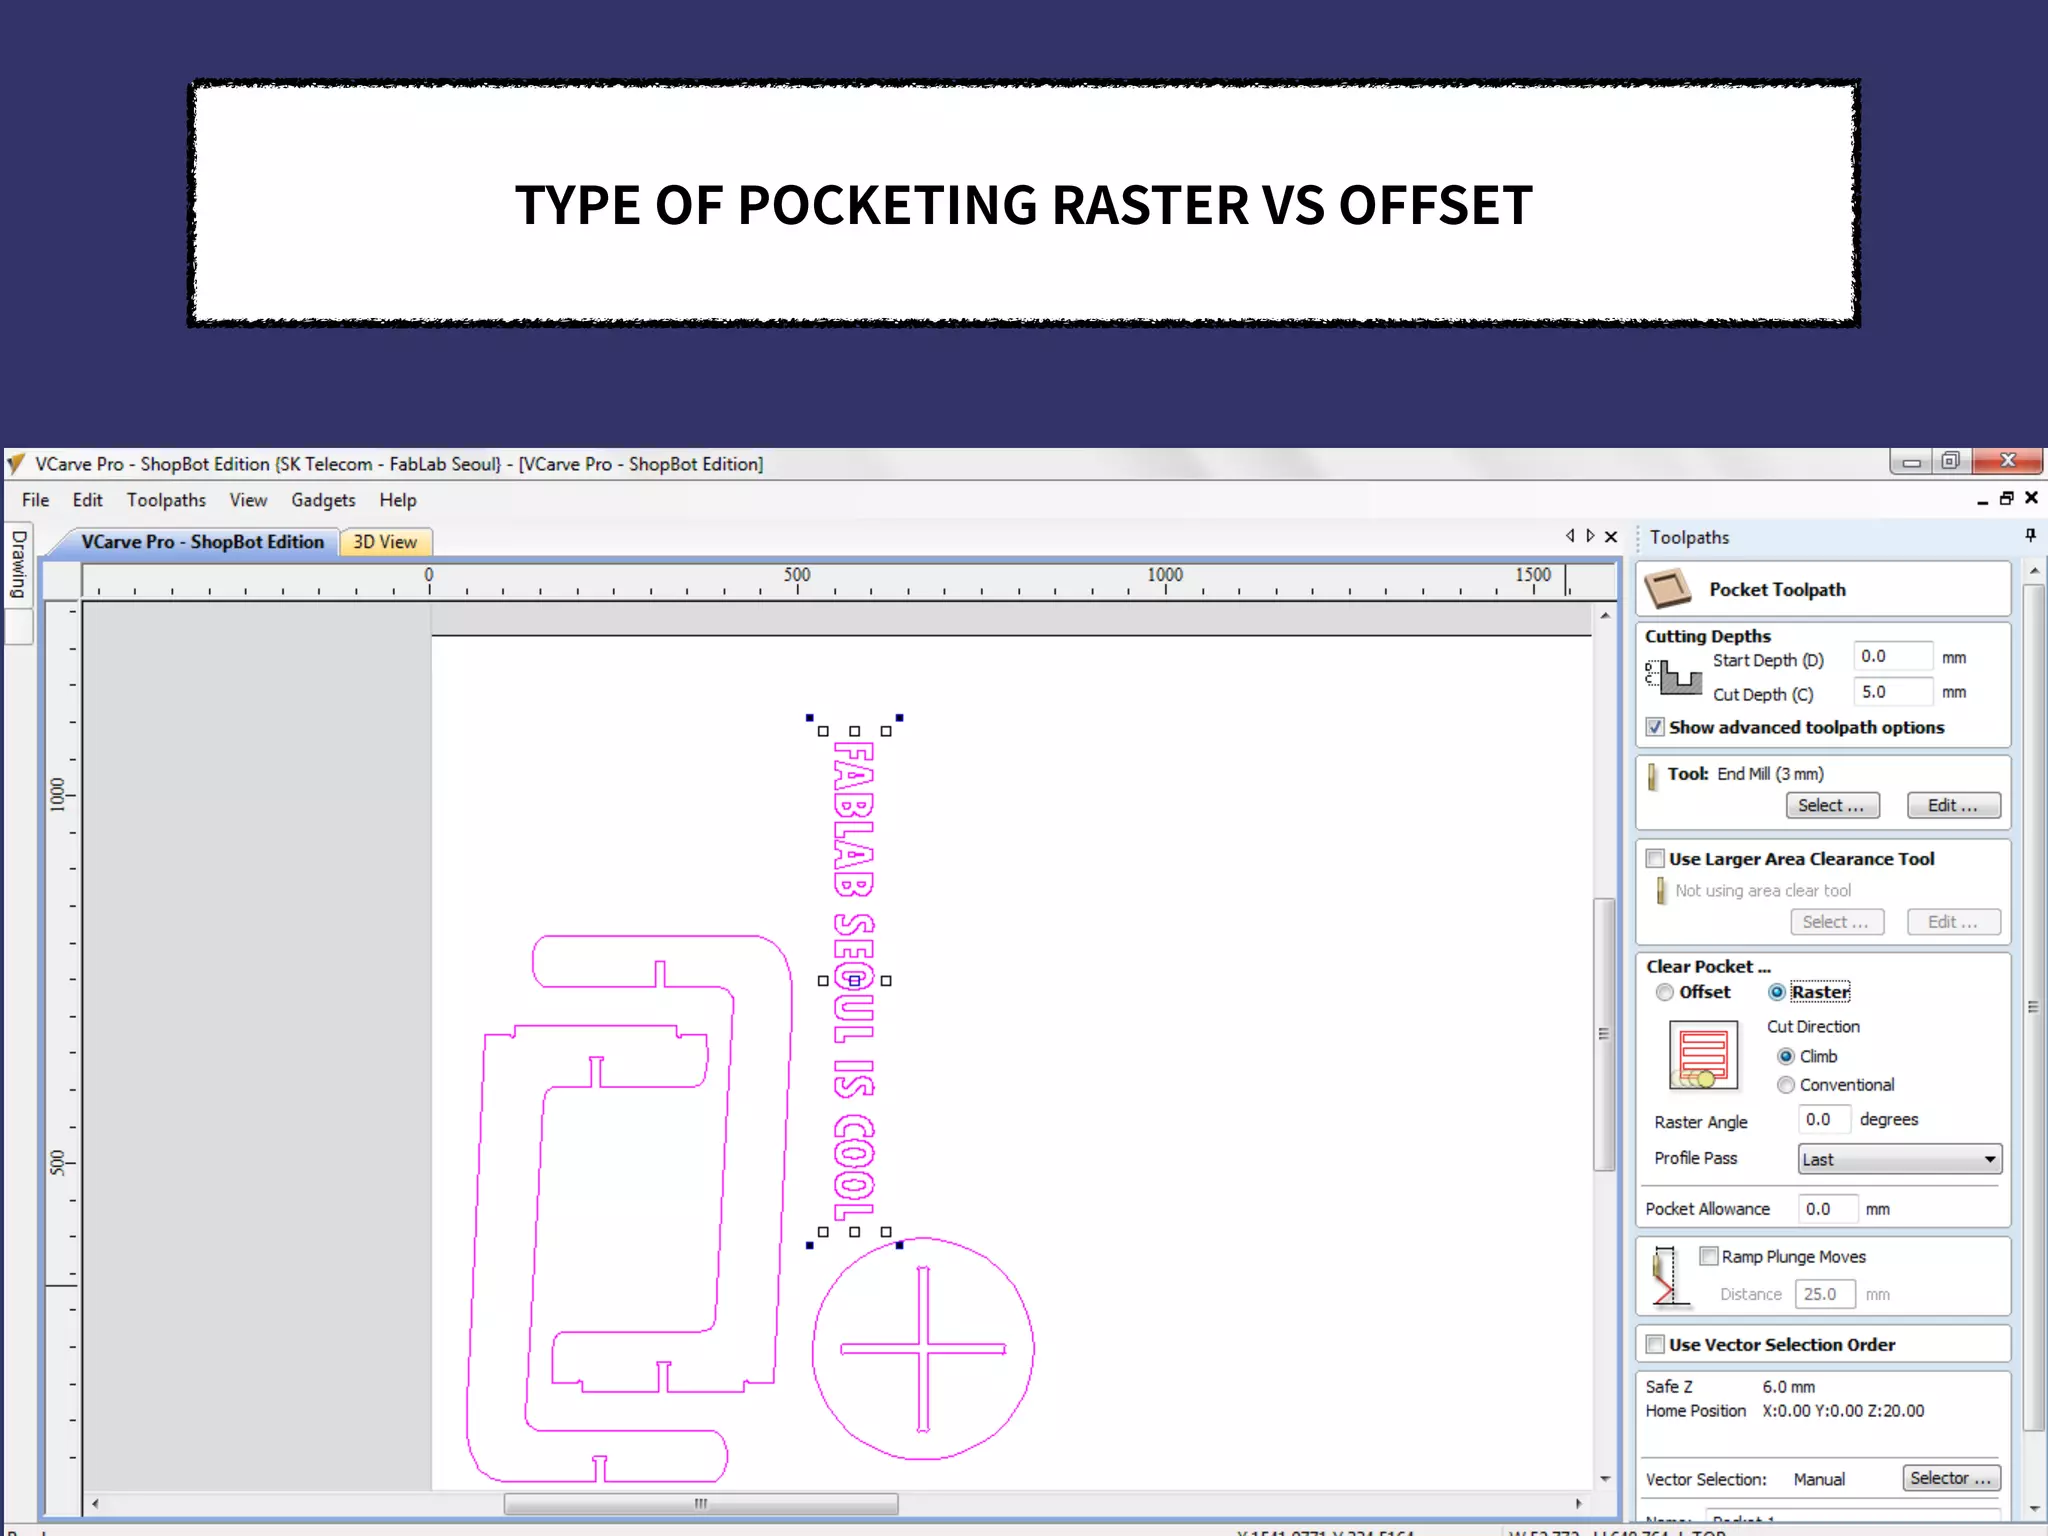Open the vector Selector button
Screen dimensions: 2048x1536
1949,1478
